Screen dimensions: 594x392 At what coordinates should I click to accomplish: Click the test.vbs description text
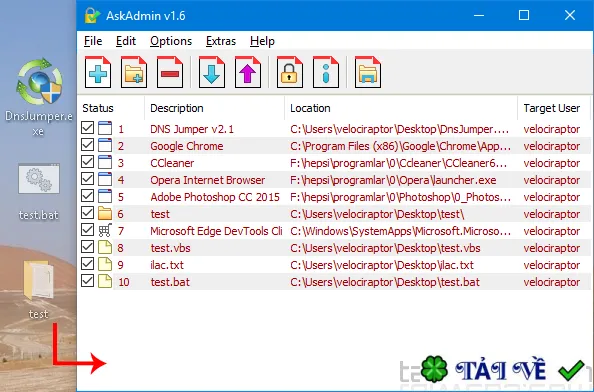point(170,248)
